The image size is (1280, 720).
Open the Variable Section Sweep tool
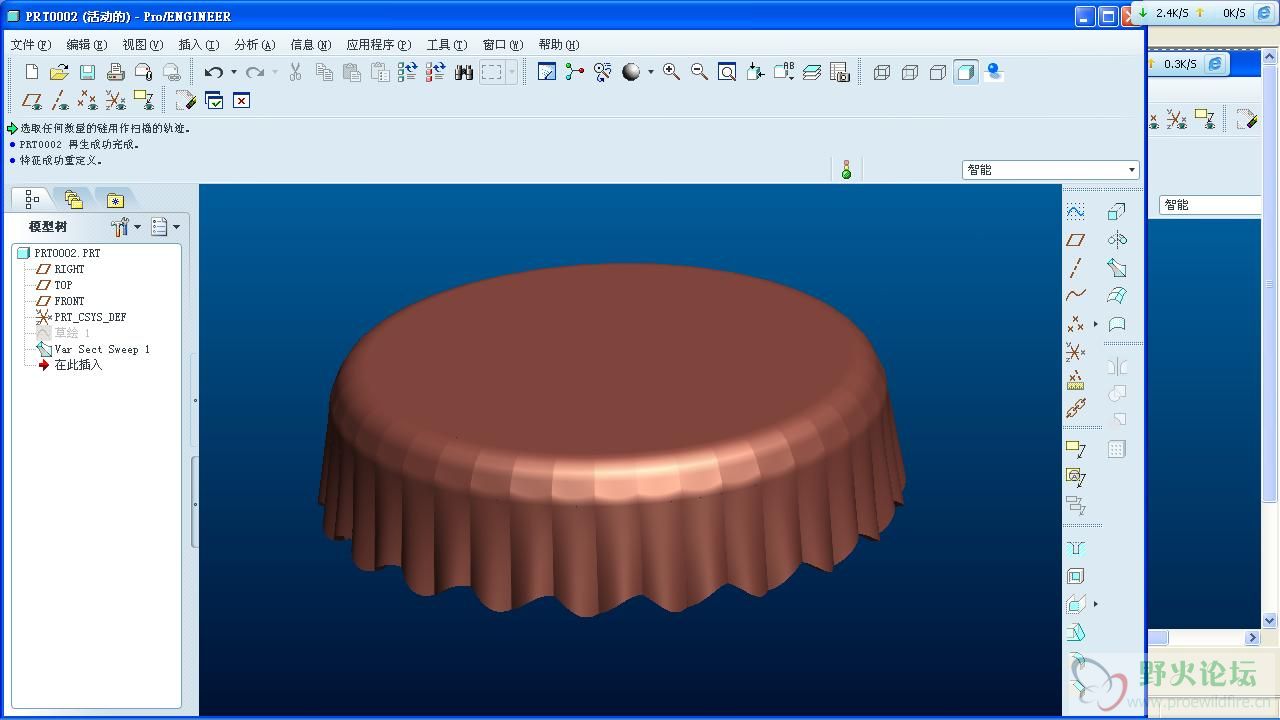point(1117,268)
